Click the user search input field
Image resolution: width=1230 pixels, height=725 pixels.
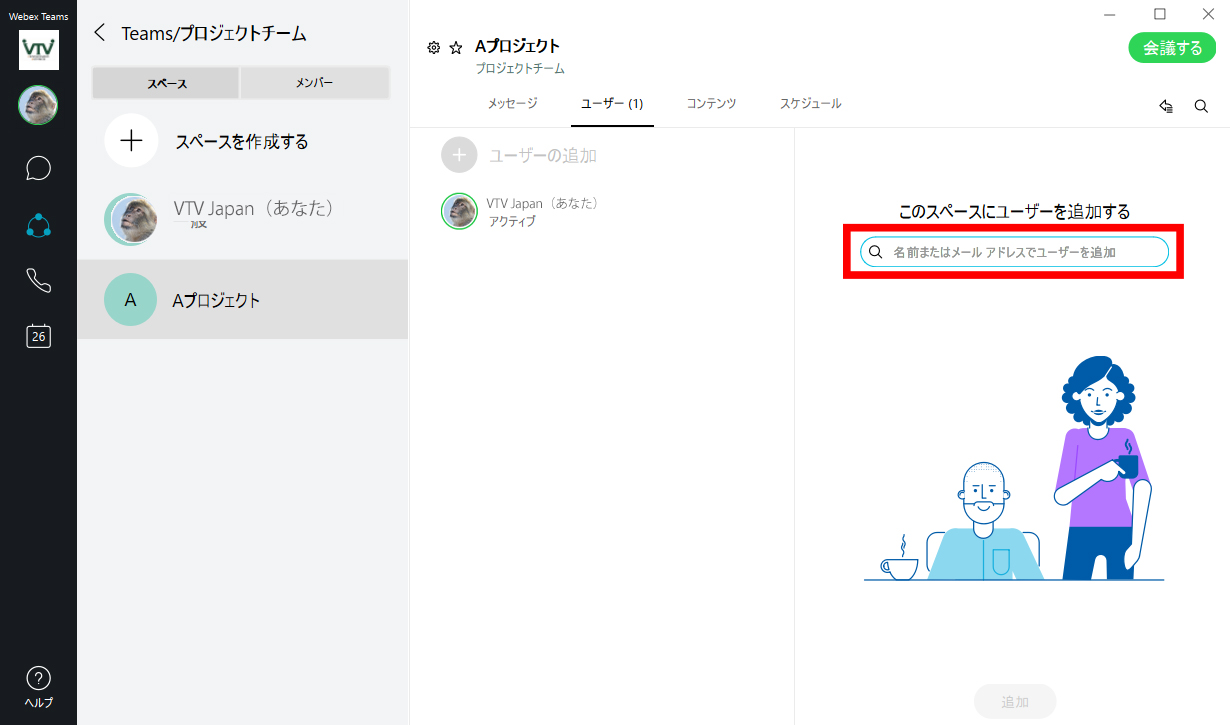tap(1014, 252)
